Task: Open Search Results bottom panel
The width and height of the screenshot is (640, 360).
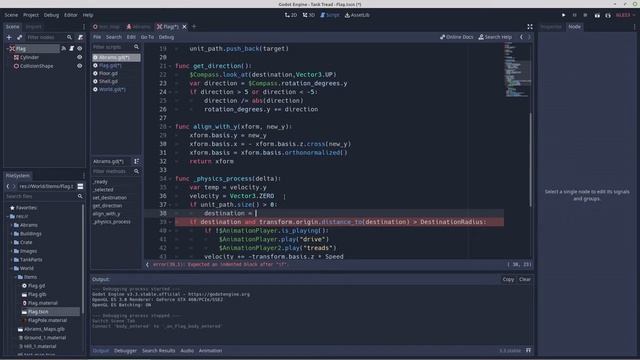Action: click(x=158, y=351)
